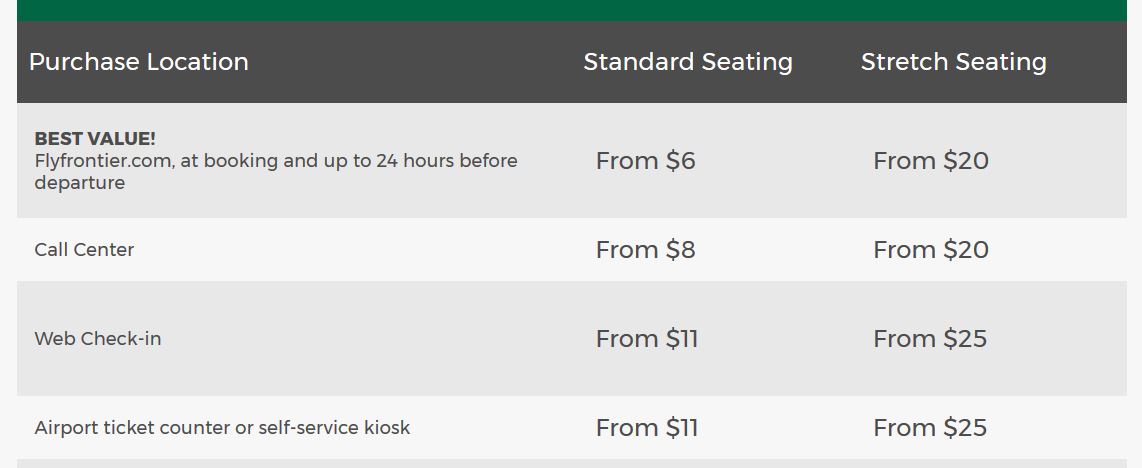Viewport: 1142px width, 468px height.
Task: Click the Web Check-in row label
Action: pos(98,339)
